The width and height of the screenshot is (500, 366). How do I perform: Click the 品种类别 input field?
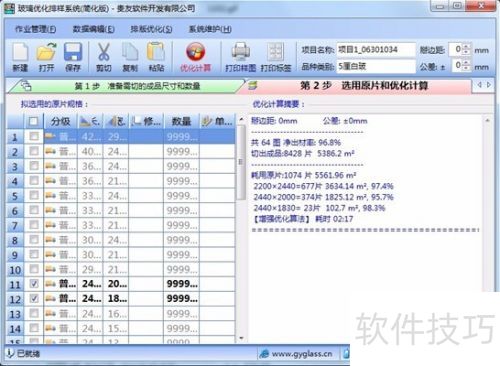[376, 66]
